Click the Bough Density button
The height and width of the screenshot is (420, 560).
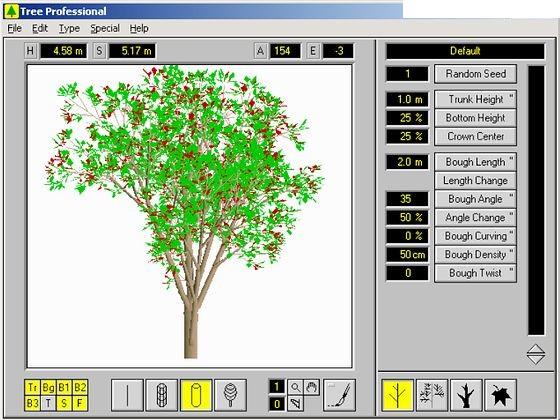pyautogui.click(x=475, y=255)
